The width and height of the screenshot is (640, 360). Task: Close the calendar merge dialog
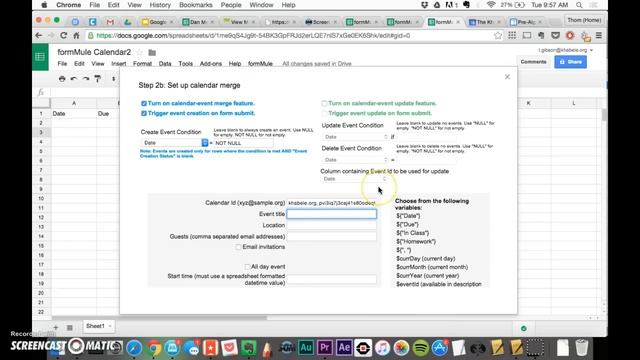click(x=507, y=77)
